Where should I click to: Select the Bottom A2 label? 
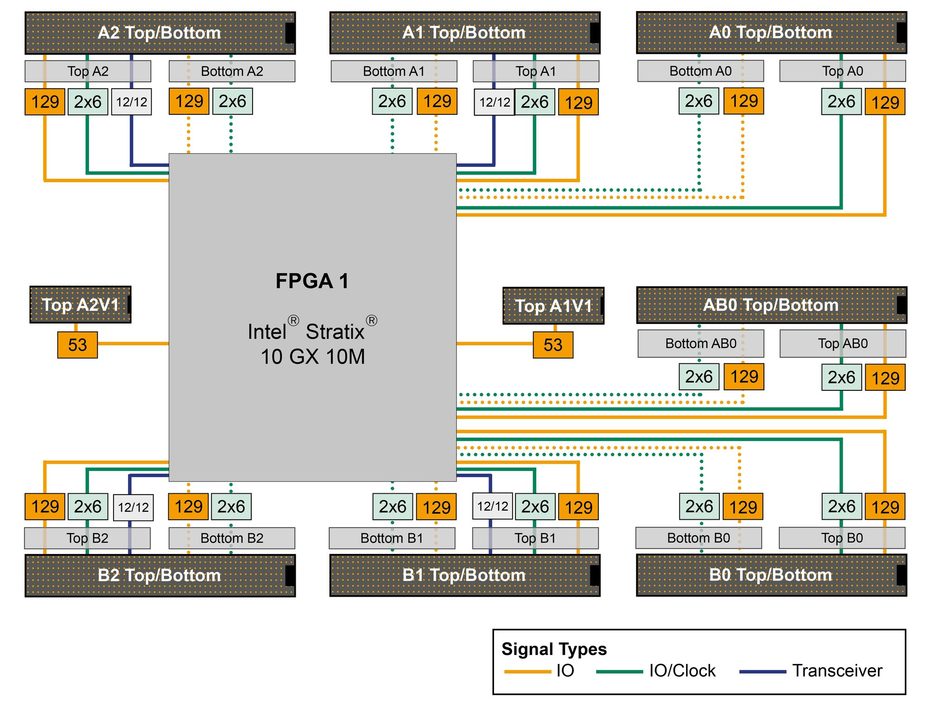(x=232, y=72)
